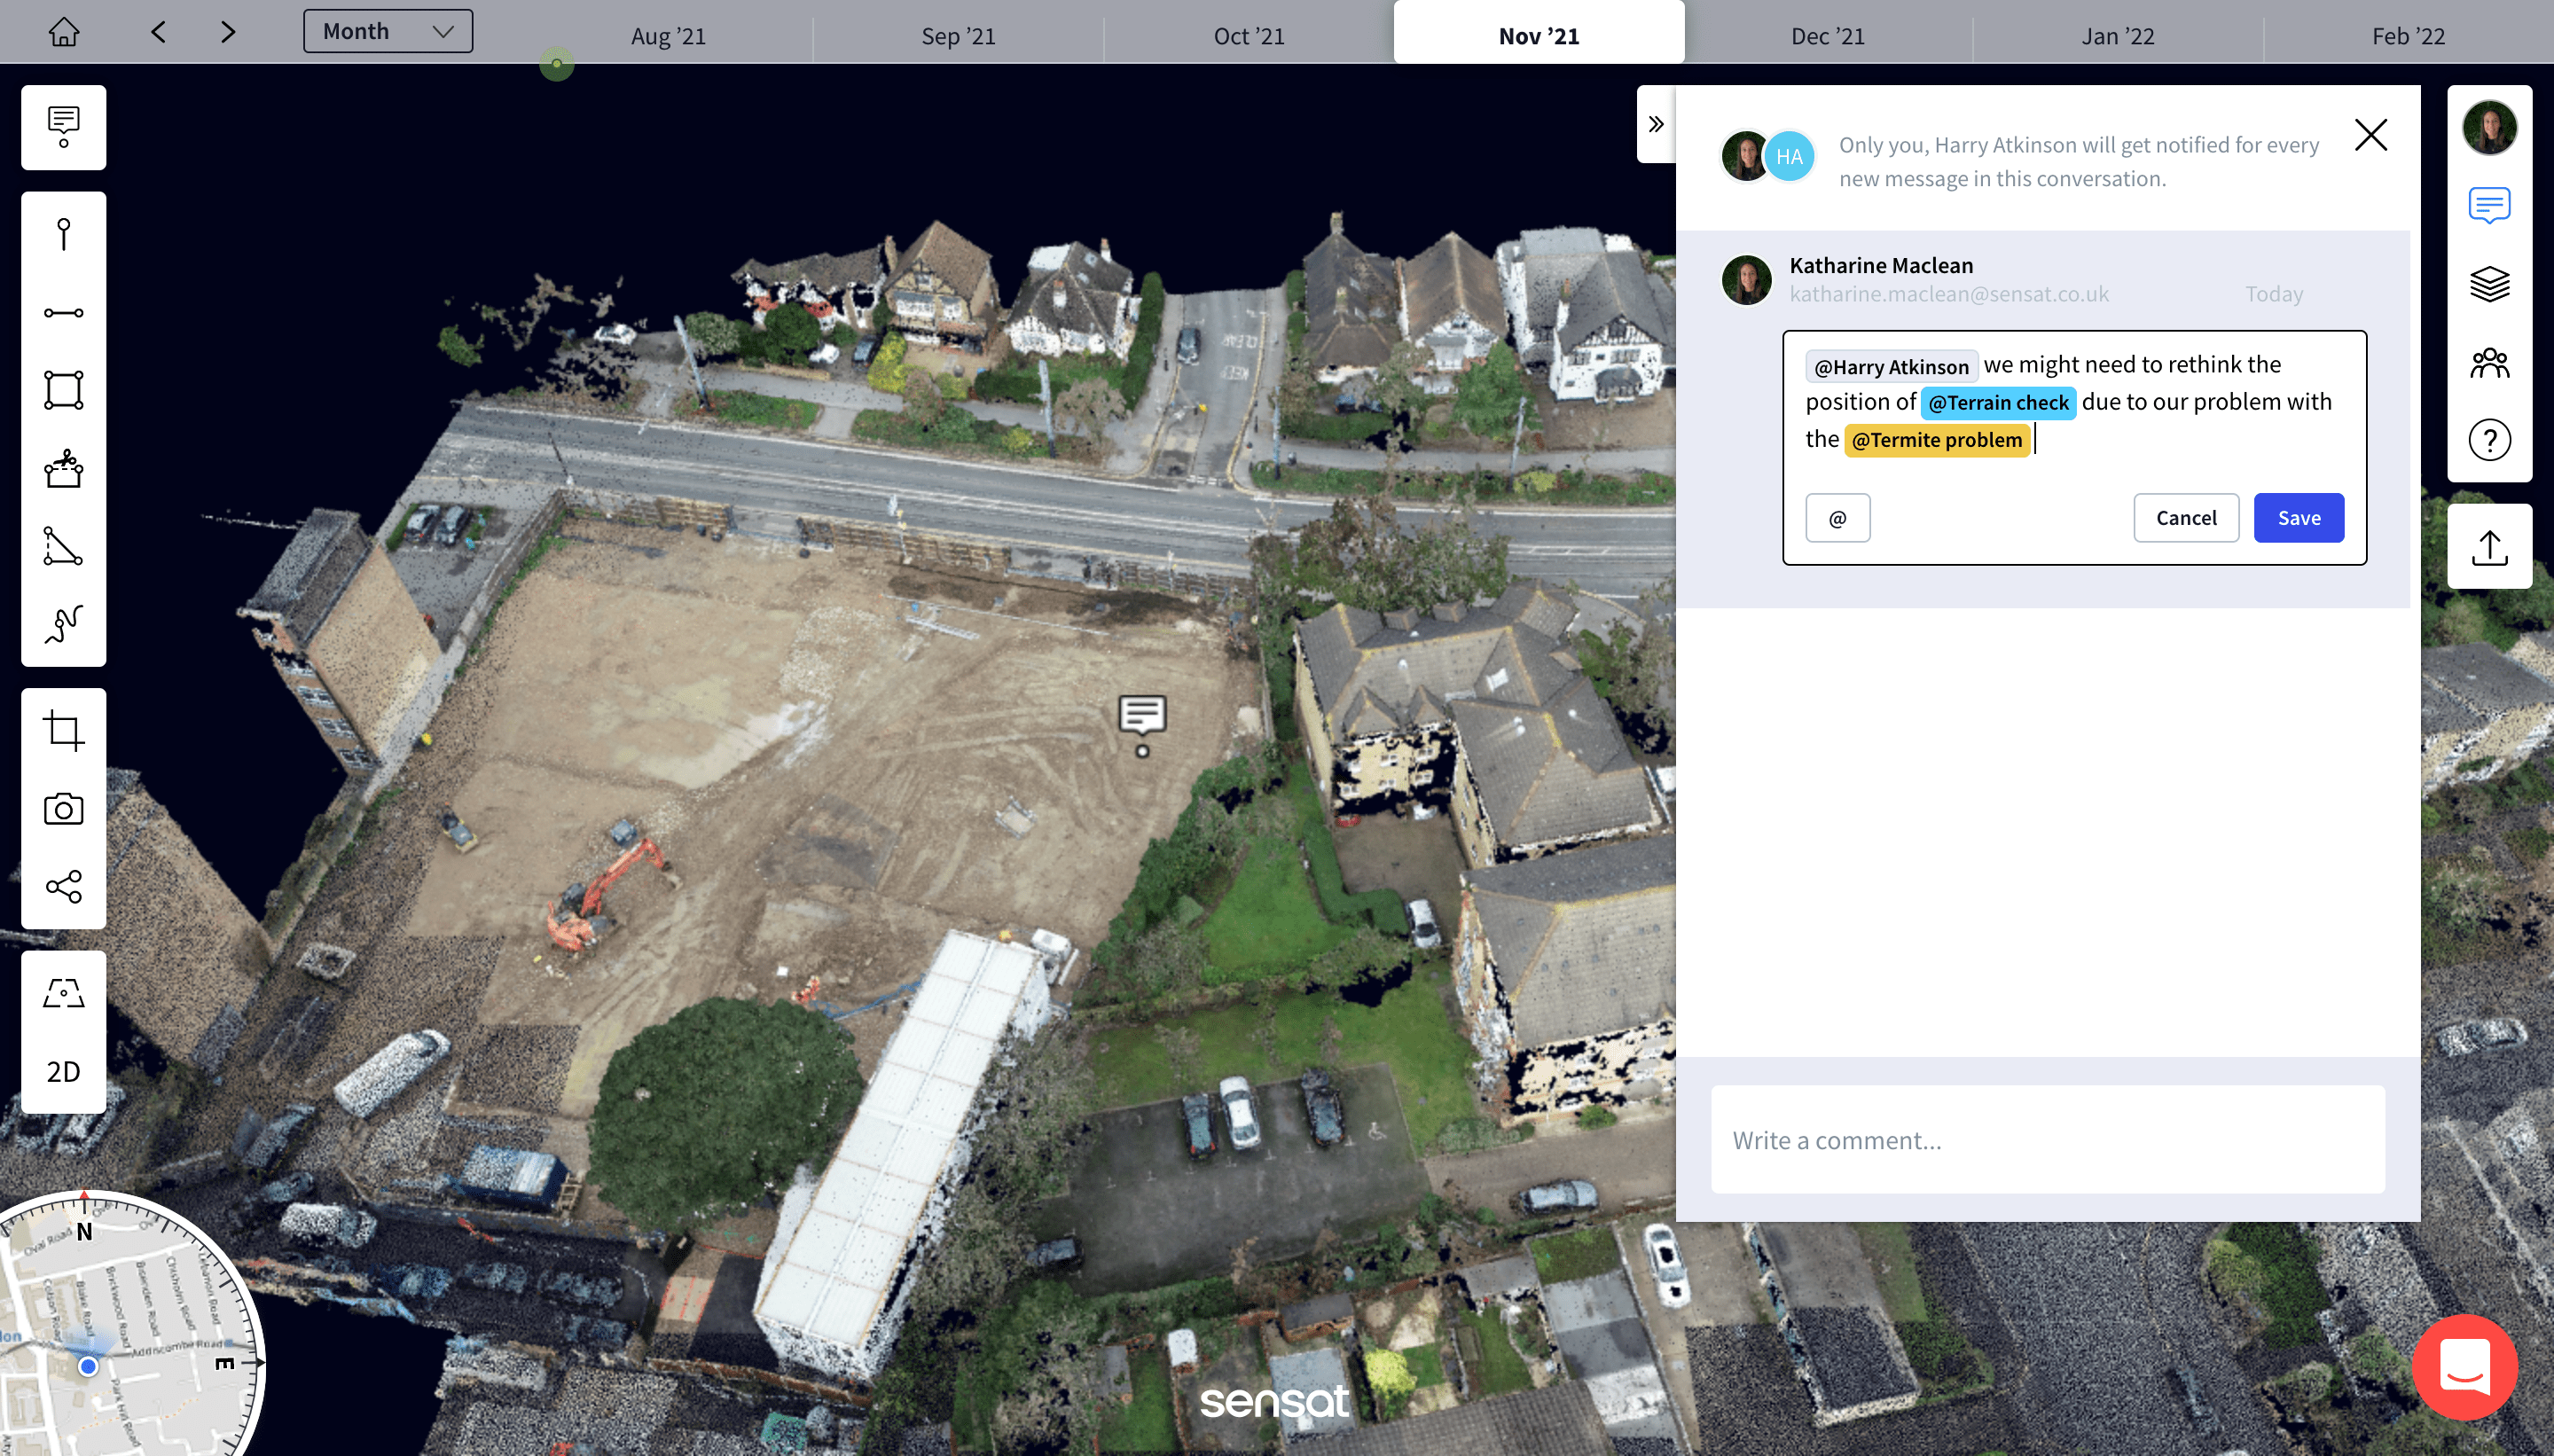Screen dimensions: 2554x1456
Task: Open the share icon
Action: [63, 887]
